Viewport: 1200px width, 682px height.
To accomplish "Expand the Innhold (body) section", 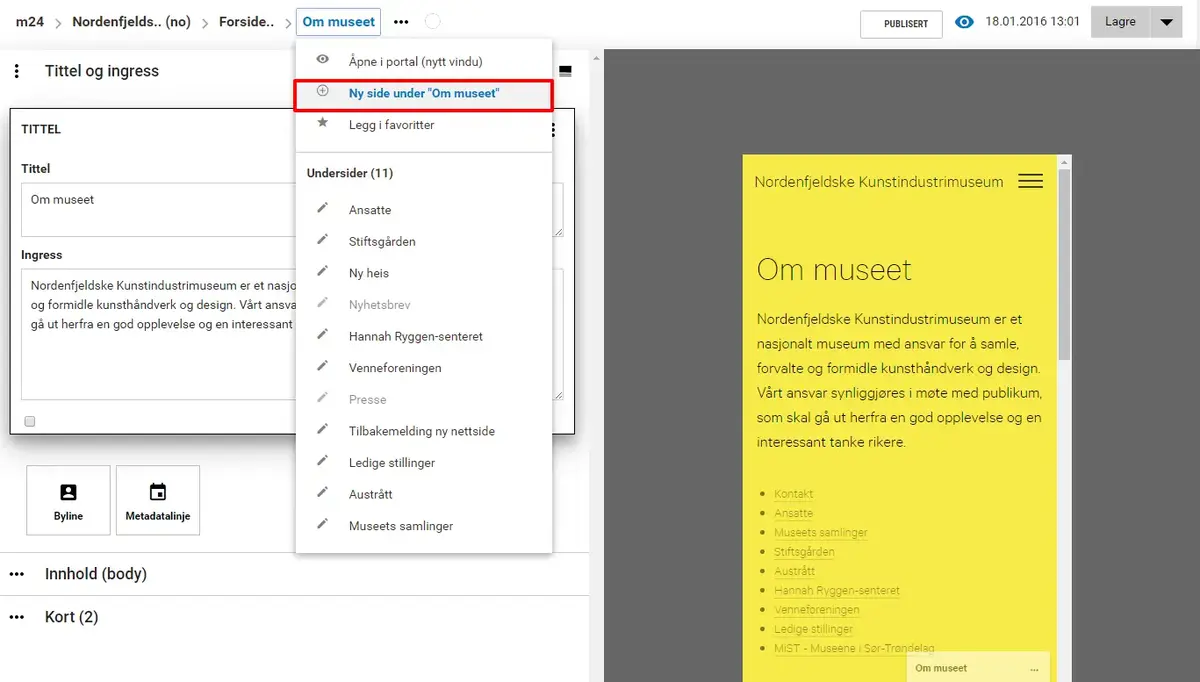I will coord(96,574).
